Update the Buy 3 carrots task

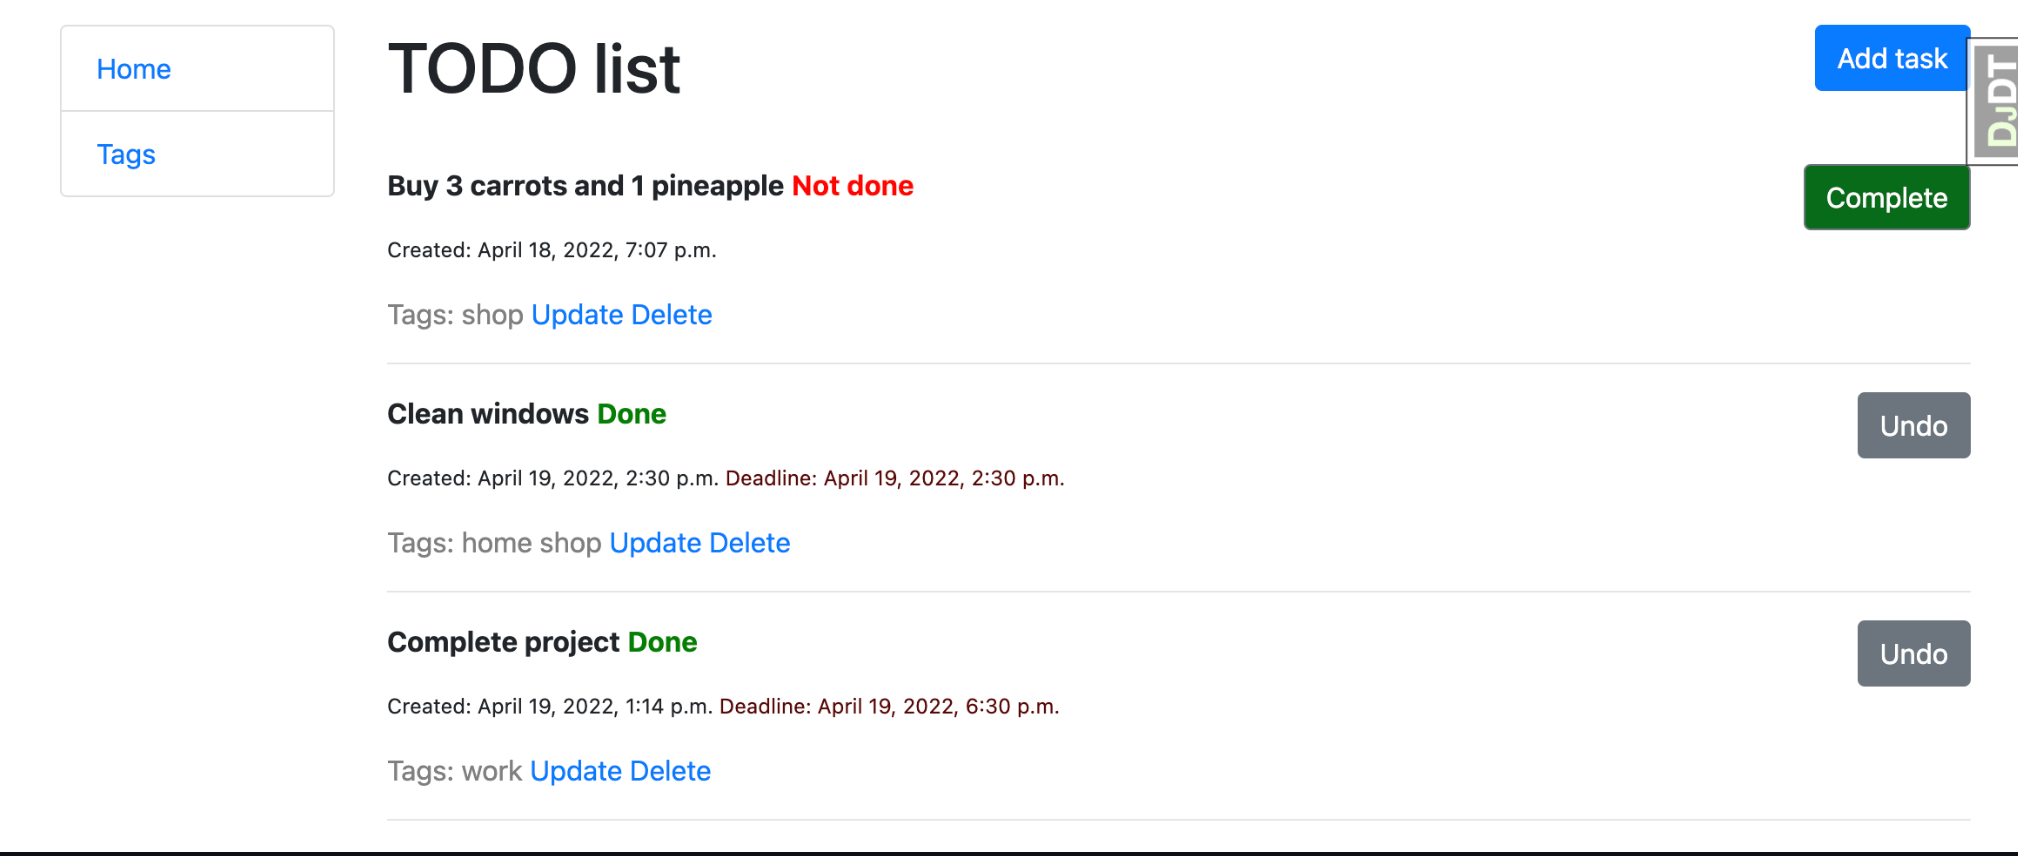pos(577,315)
